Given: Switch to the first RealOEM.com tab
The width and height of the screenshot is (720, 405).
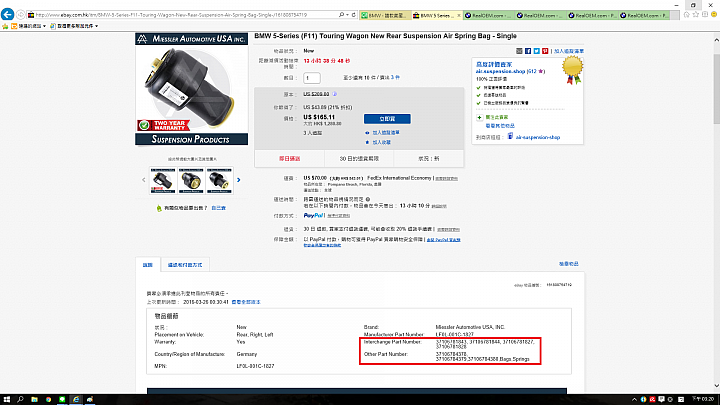Looking at the screenshot, I should click(x=488, y=15).
